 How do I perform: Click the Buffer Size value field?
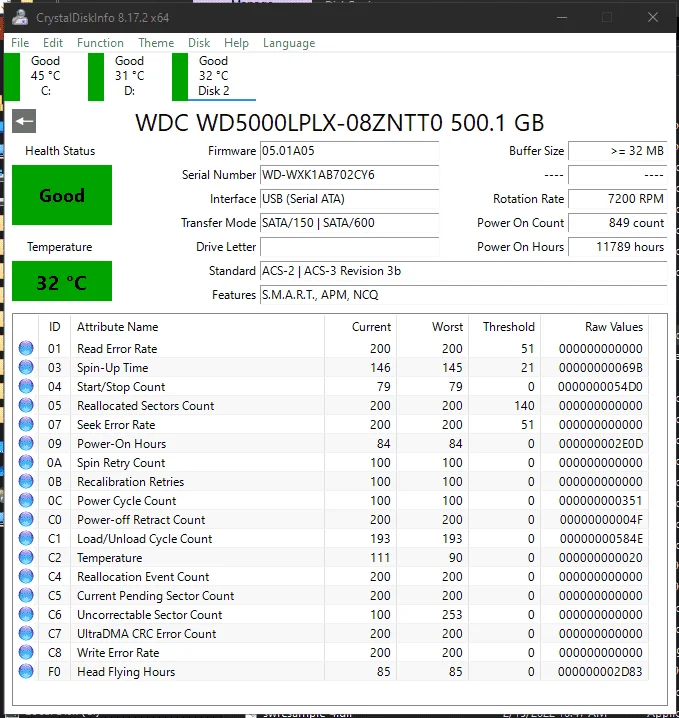tap(618, 151)
